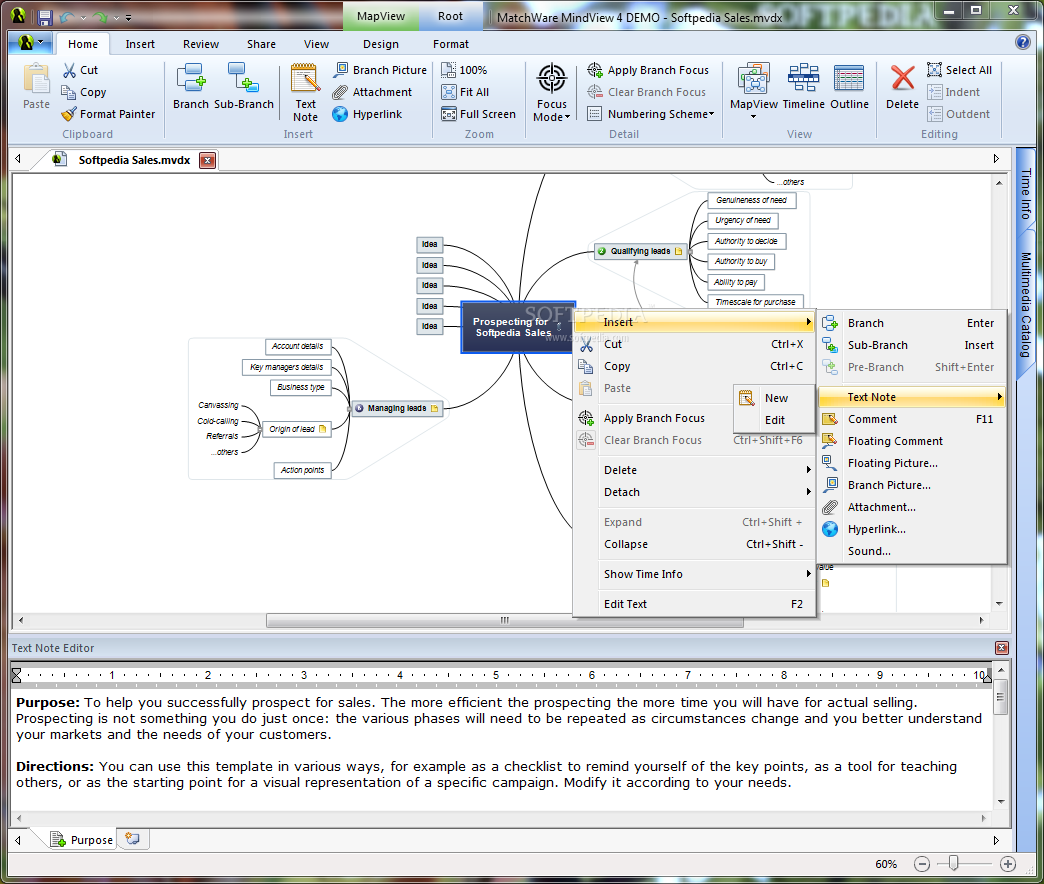
Task: Open Focus Mode dropdown
Action: (552, 93)
